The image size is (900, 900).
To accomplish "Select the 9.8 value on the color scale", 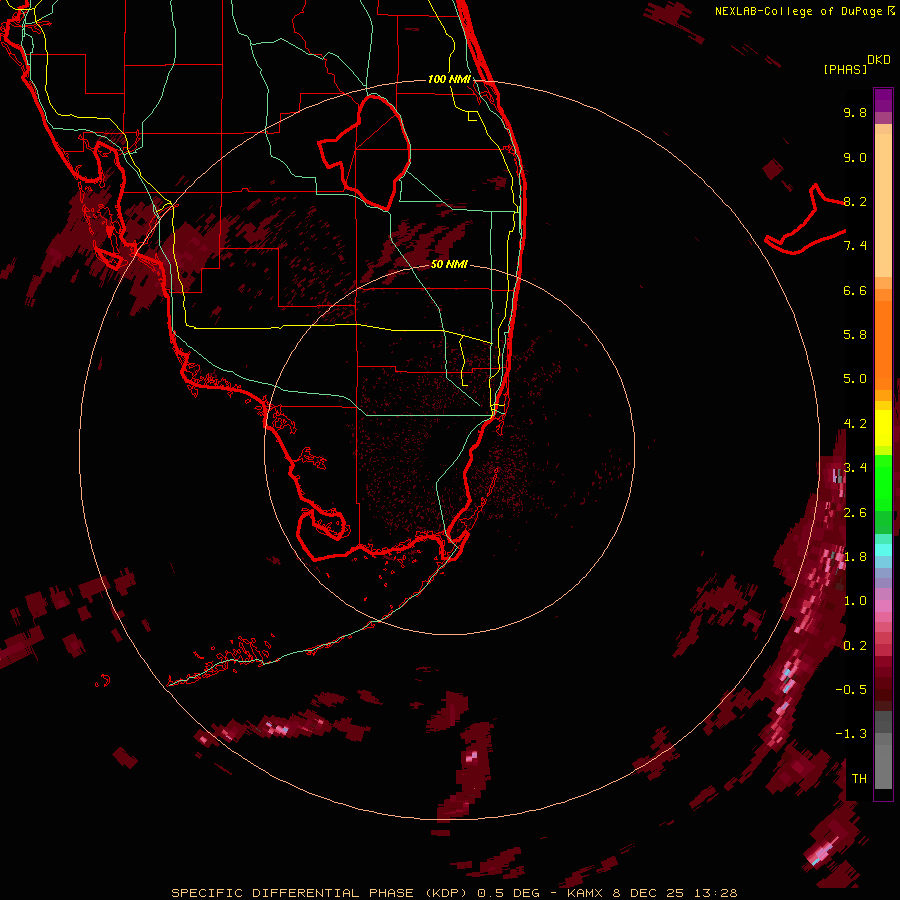I will (855, 112).
